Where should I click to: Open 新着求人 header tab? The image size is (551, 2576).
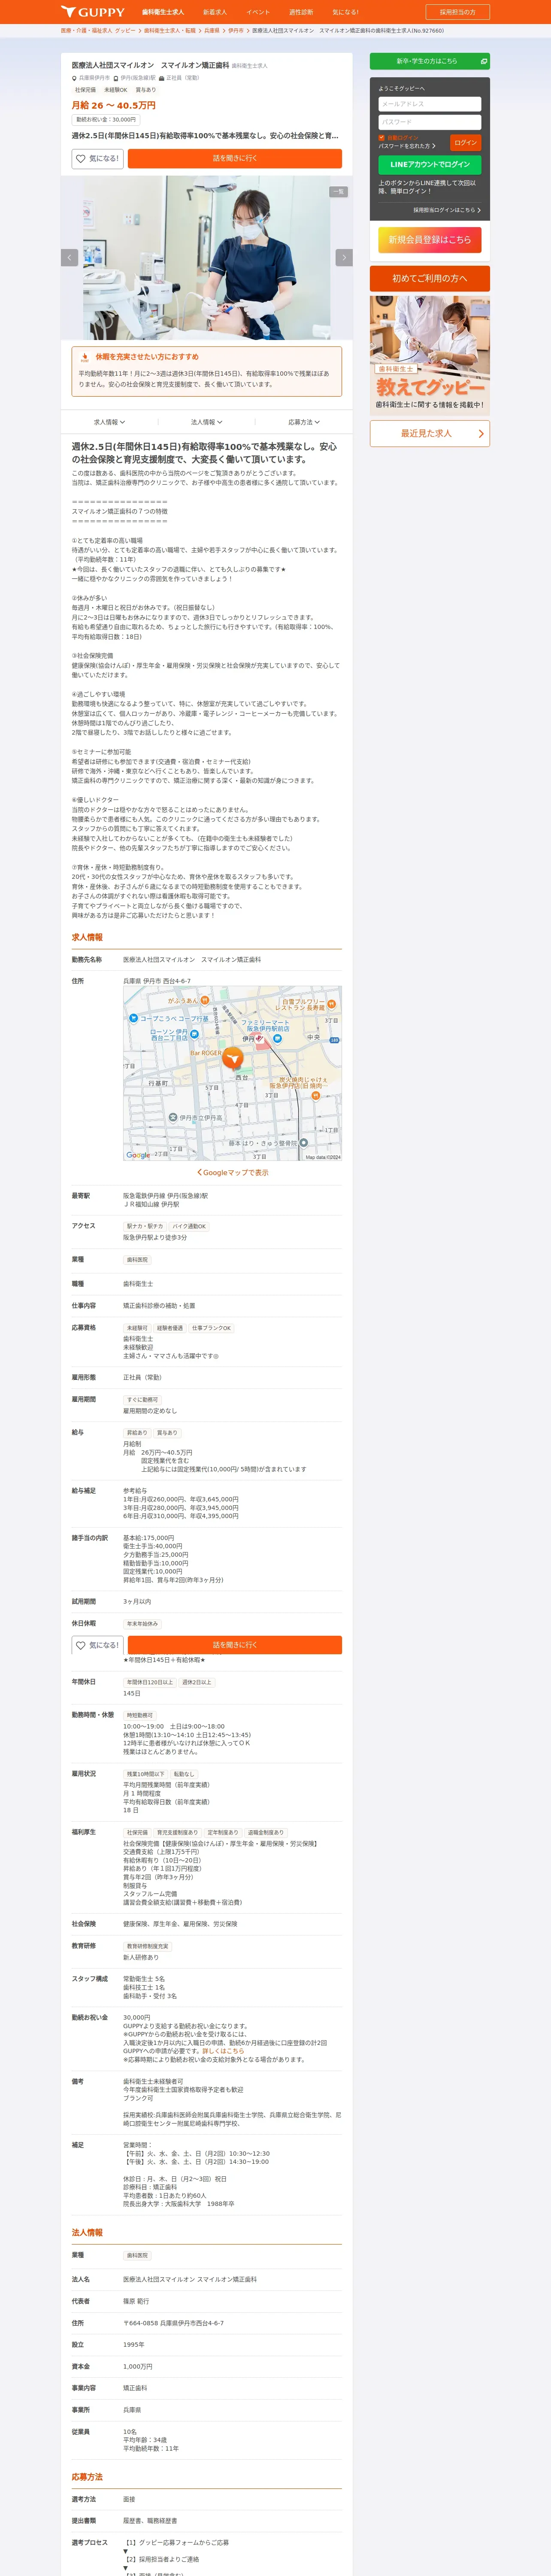click(215, 12)
